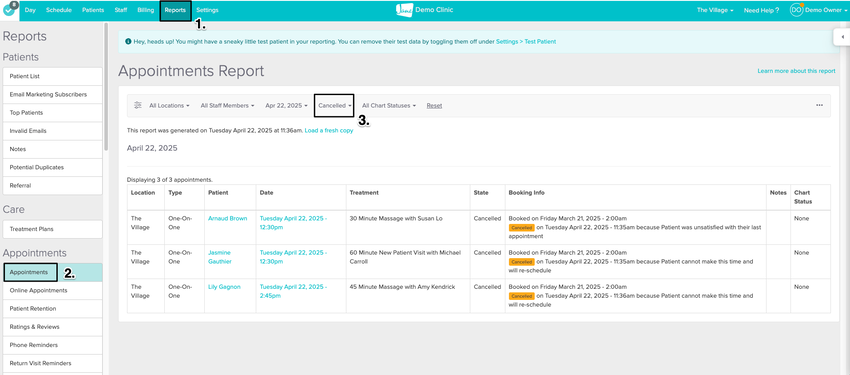This screenshot has height=375, width=850.
Task: Open the Referral report
Action: [53, 185]
